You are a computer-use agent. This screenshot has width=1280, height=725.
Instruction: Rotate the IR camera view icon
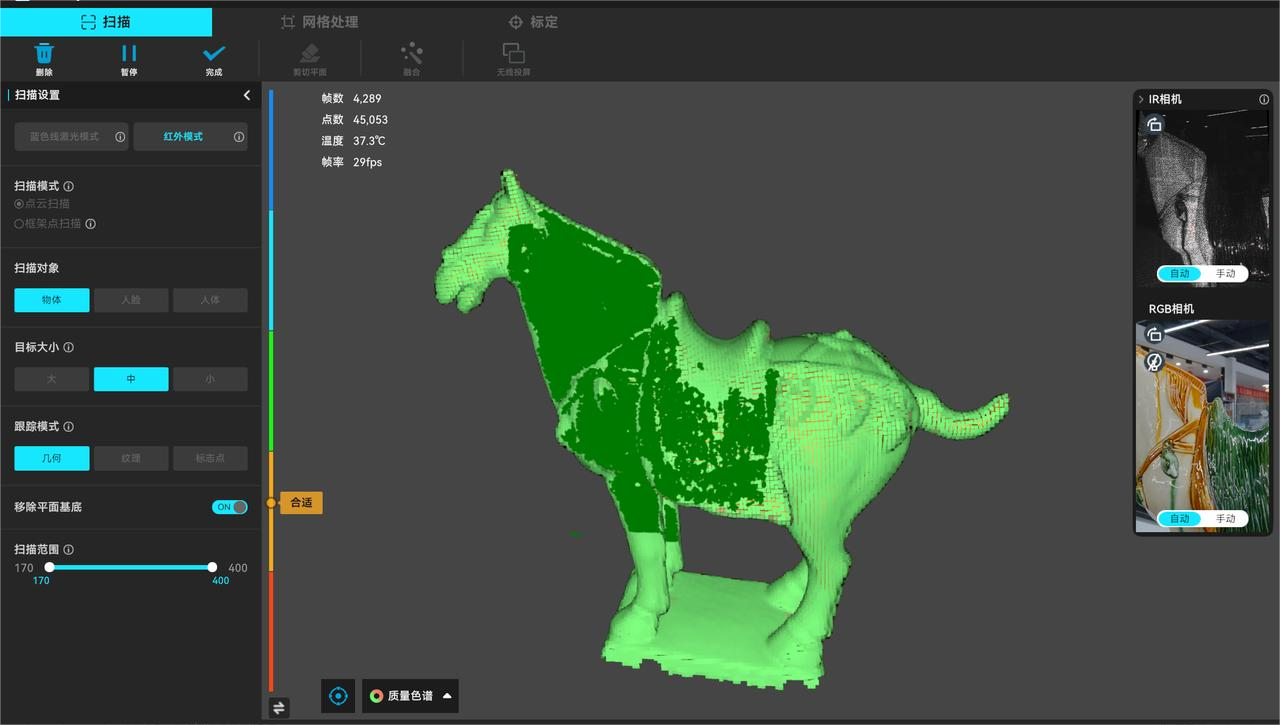pos(1154,125)
